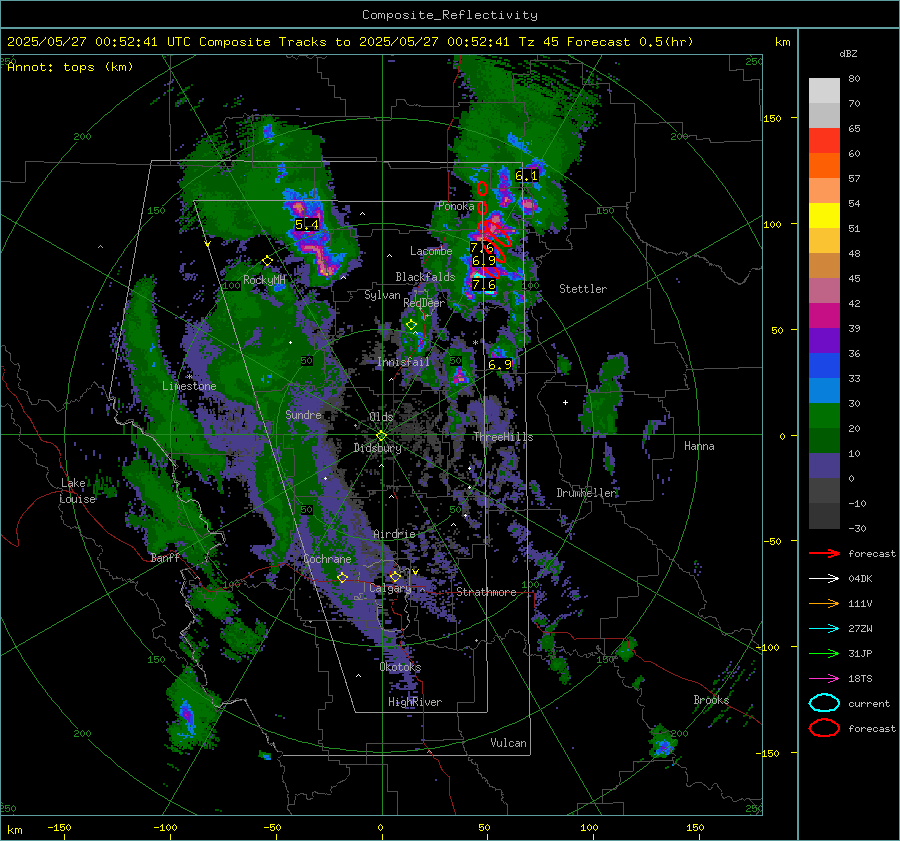This screenshot has height=841, width=900.
Task: Click the yellow diamond marker below RedDeer
Action: (411, 325)
